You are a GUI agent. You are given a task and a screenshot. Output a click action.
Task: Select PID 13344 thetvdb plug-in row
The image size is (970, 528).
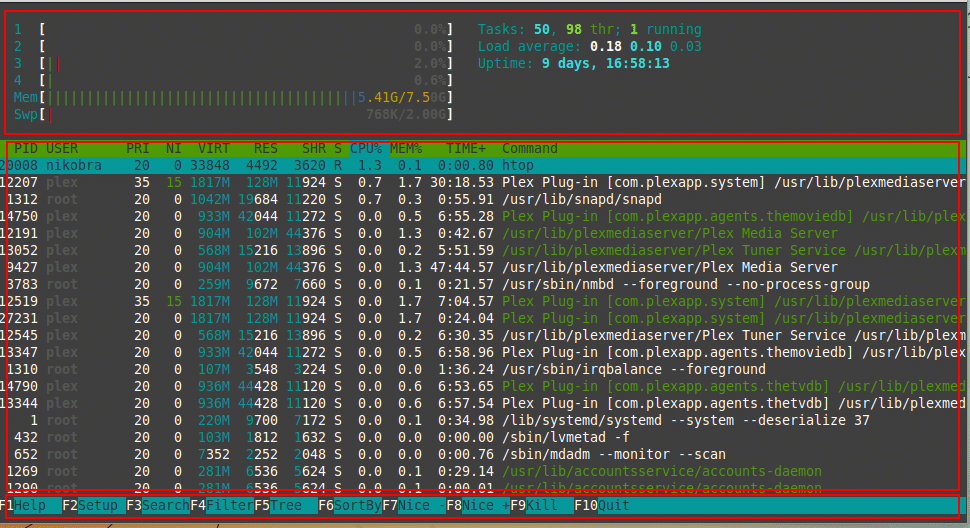coord(483,403)
